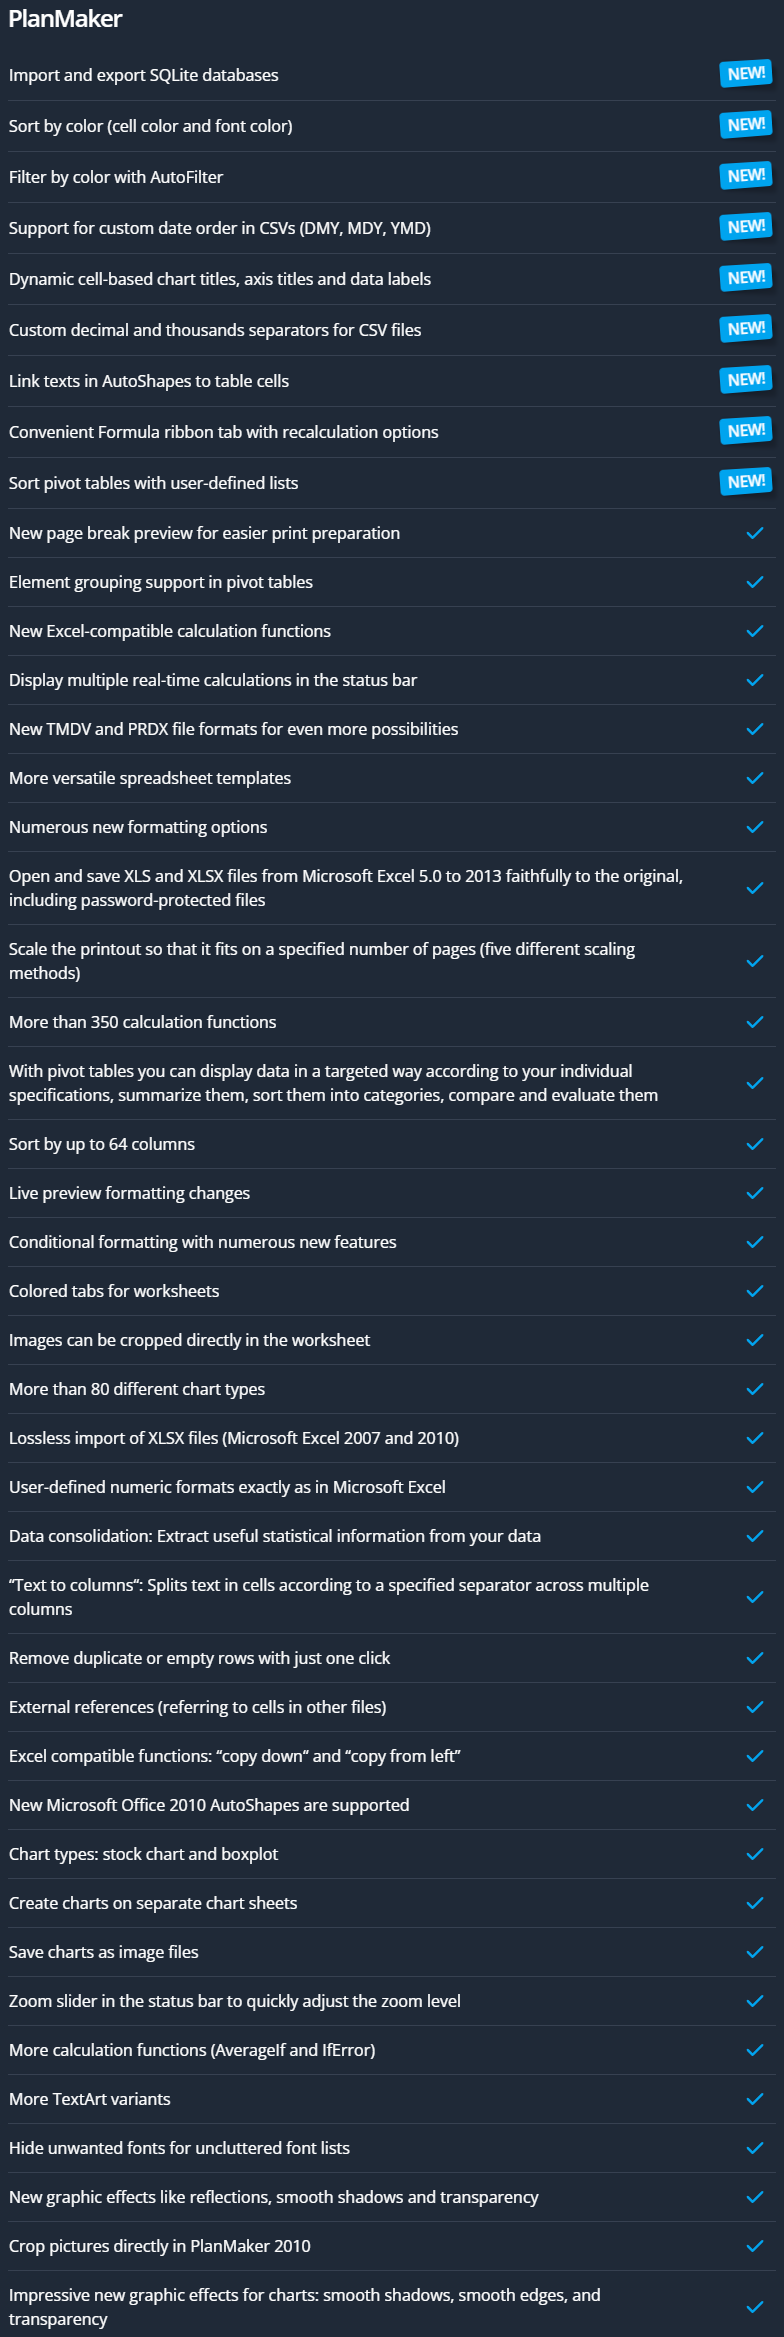Click NEW badge for SQLite databases import
Viewport: 784px width, 2337px height.
[746, 74]
